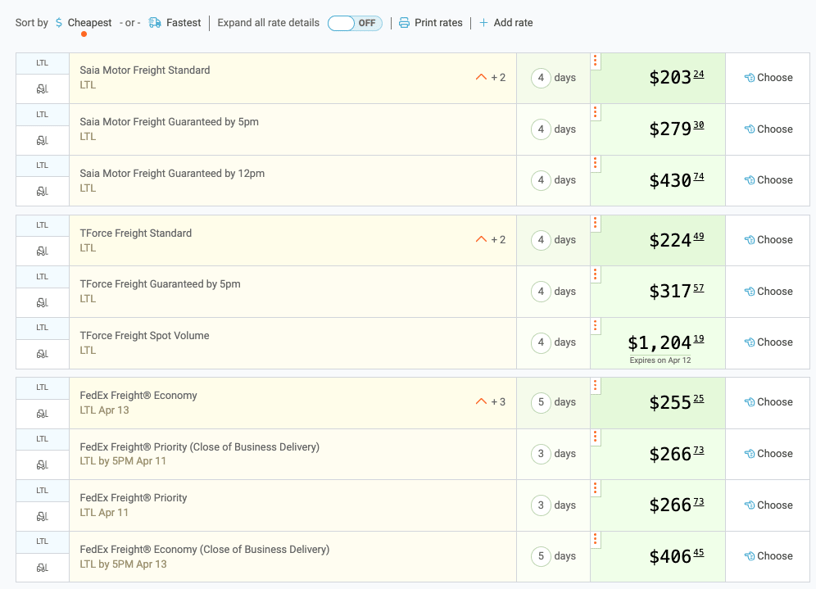Viewport: 816px width, 589px height.
Task: Open three-dot menu for FedEx Priority Close of Business
Action: click(x=595, y=437)
